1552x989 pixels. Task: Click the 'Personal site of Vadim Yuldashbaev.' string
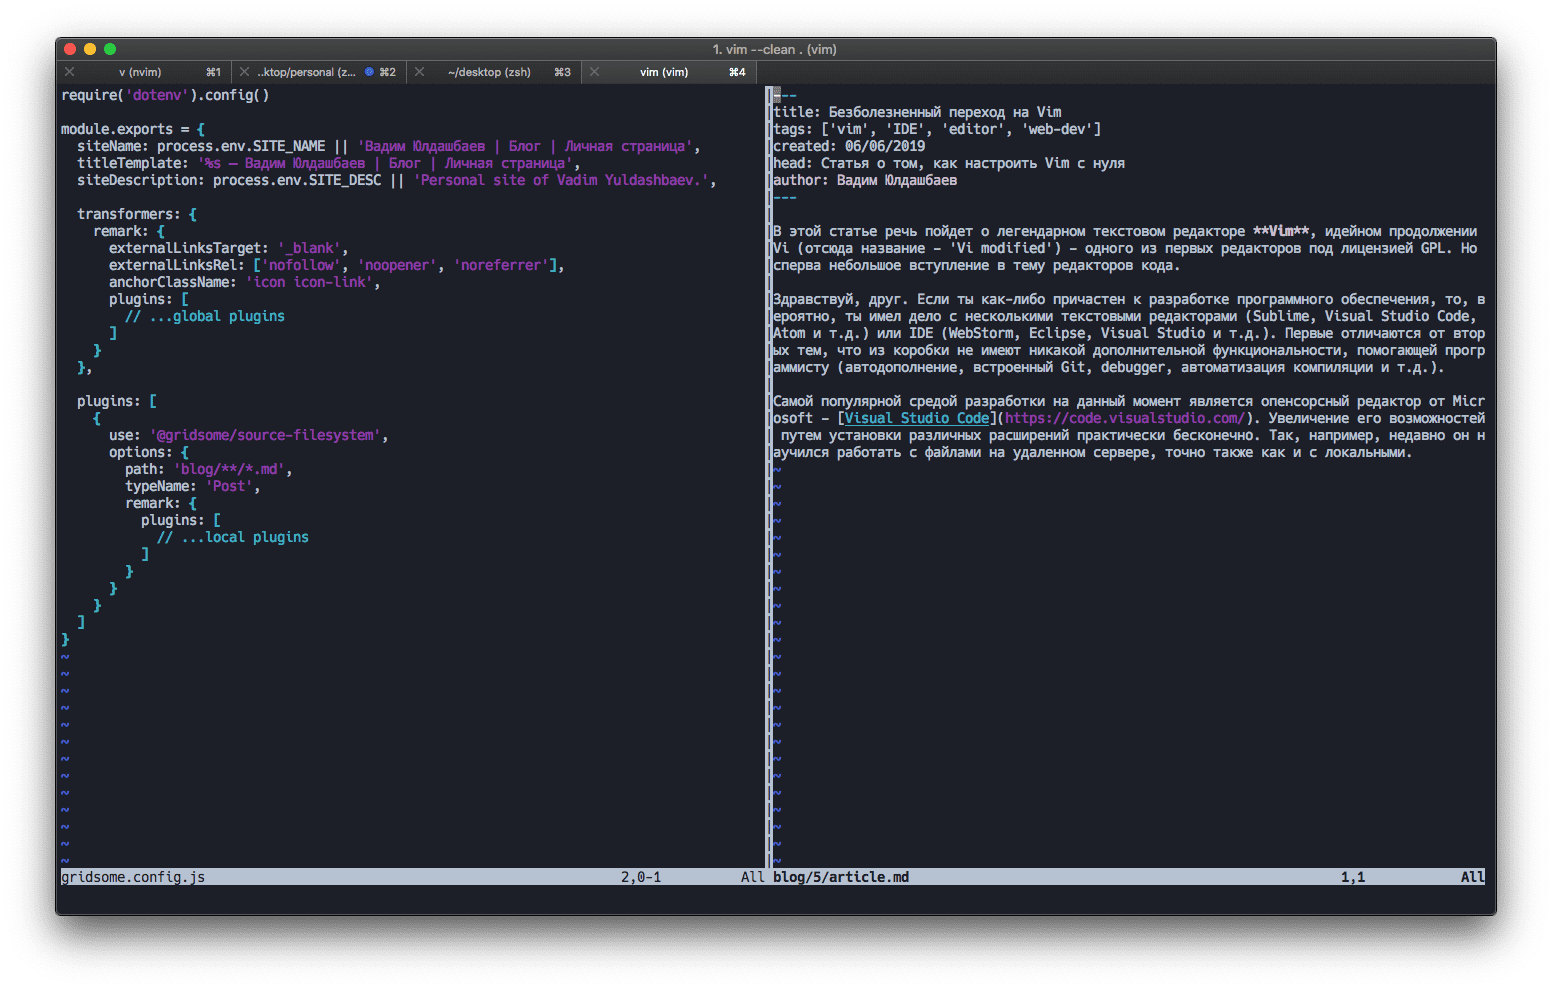point(561,180)
